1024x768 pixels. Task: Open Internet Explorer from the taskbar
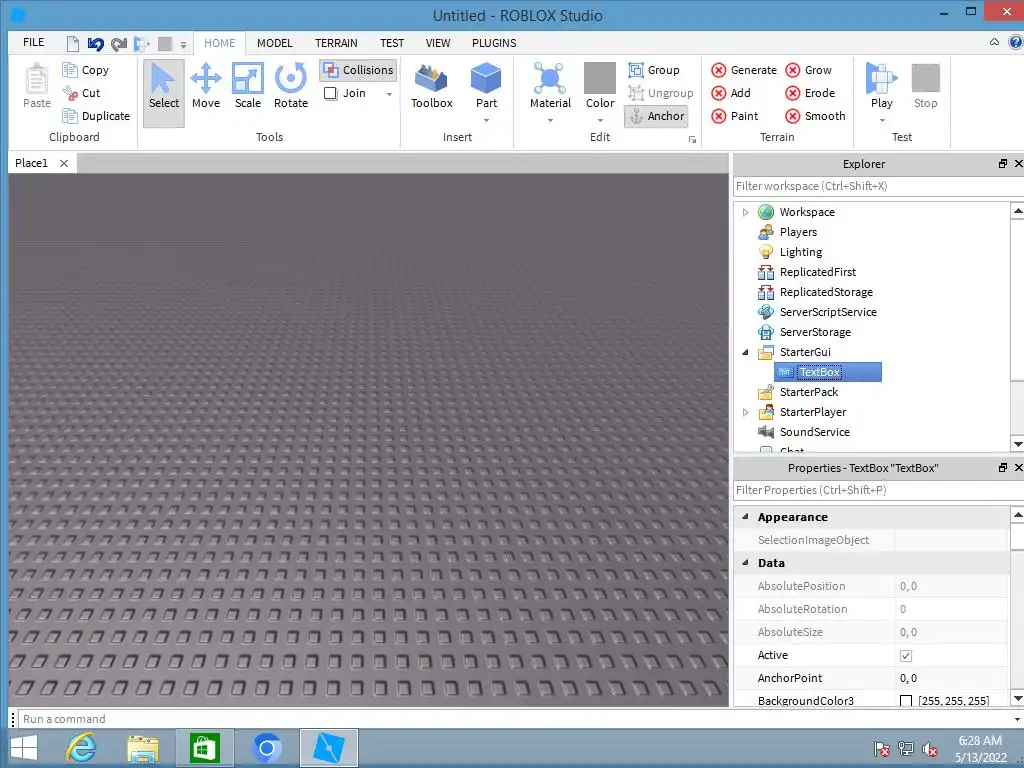coord(82,748)
